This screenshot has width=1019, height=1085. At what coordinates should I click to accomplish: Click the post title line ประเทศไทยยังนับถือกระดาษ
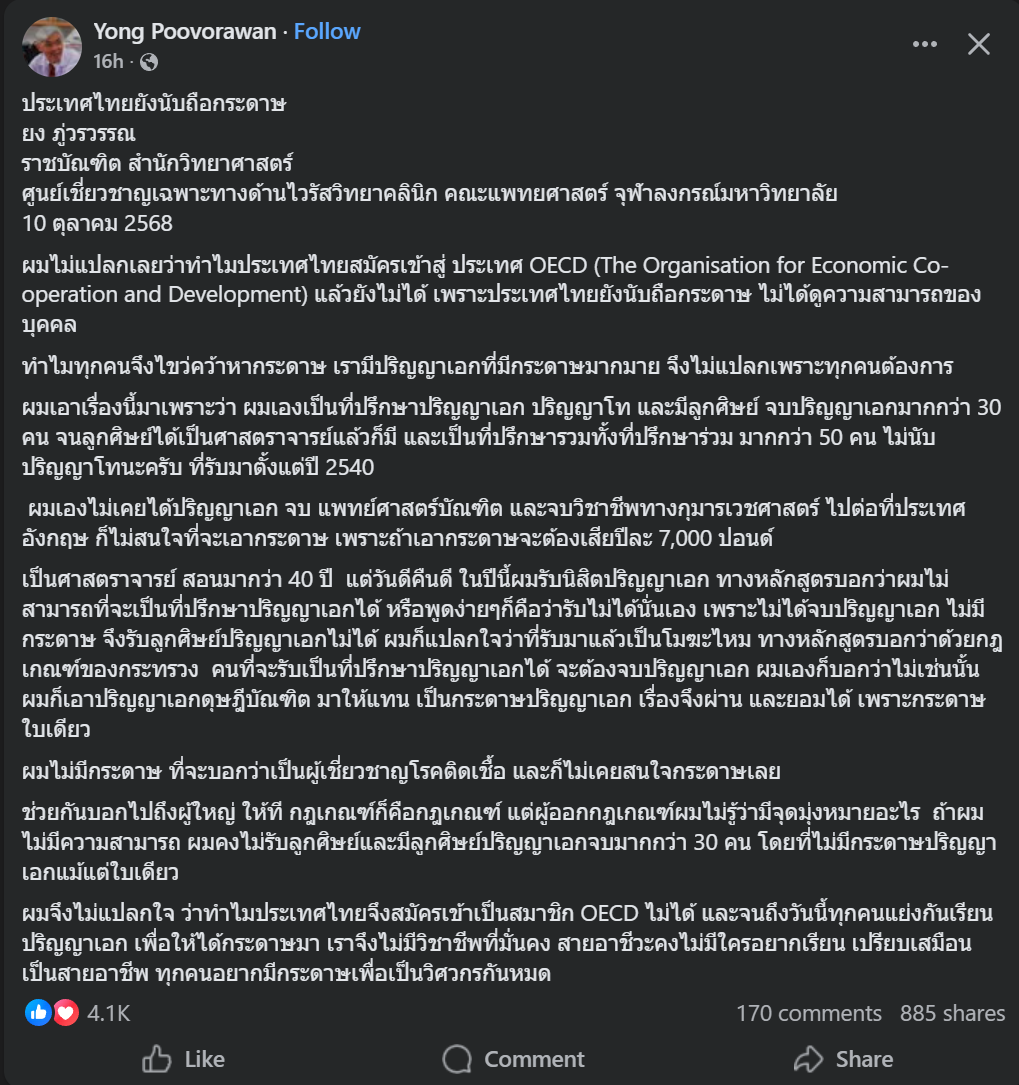(x=154, y=104)
